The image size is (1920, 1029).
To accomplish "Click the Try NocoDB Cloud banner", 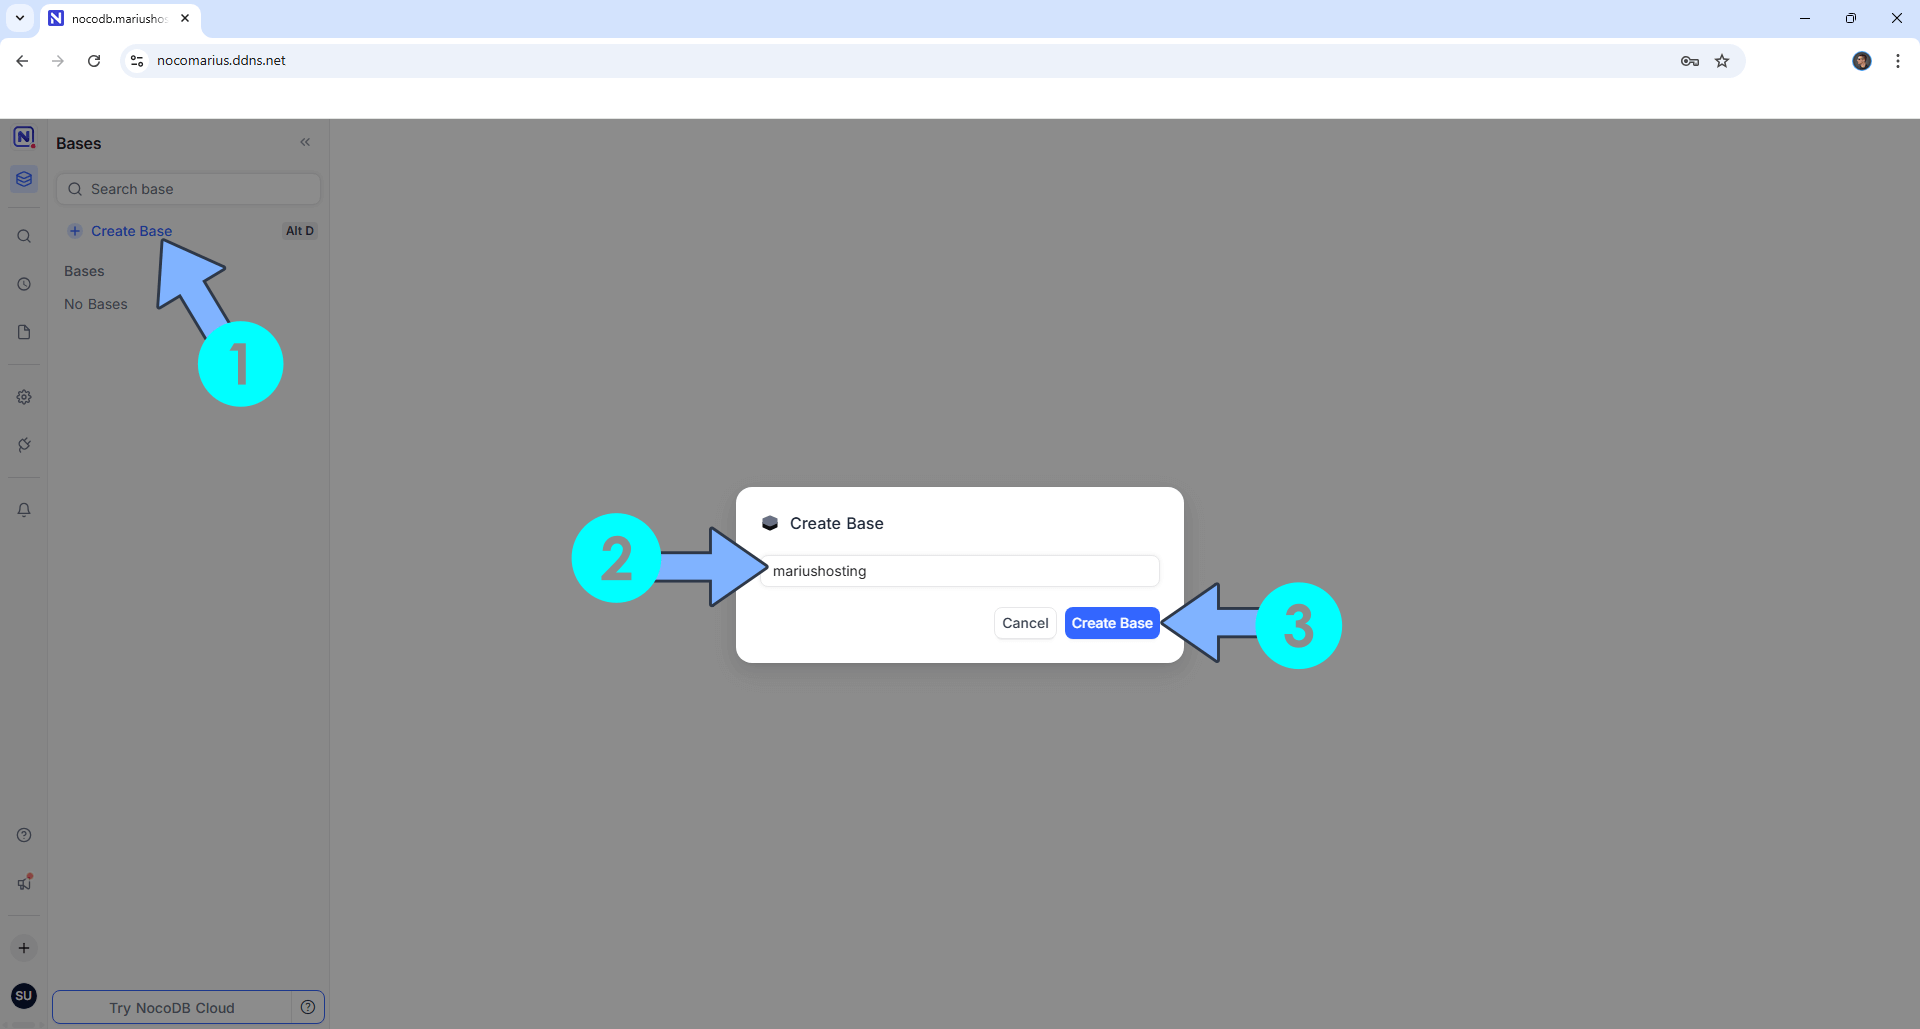I will pyautogui.click(x=172, y=1007).
